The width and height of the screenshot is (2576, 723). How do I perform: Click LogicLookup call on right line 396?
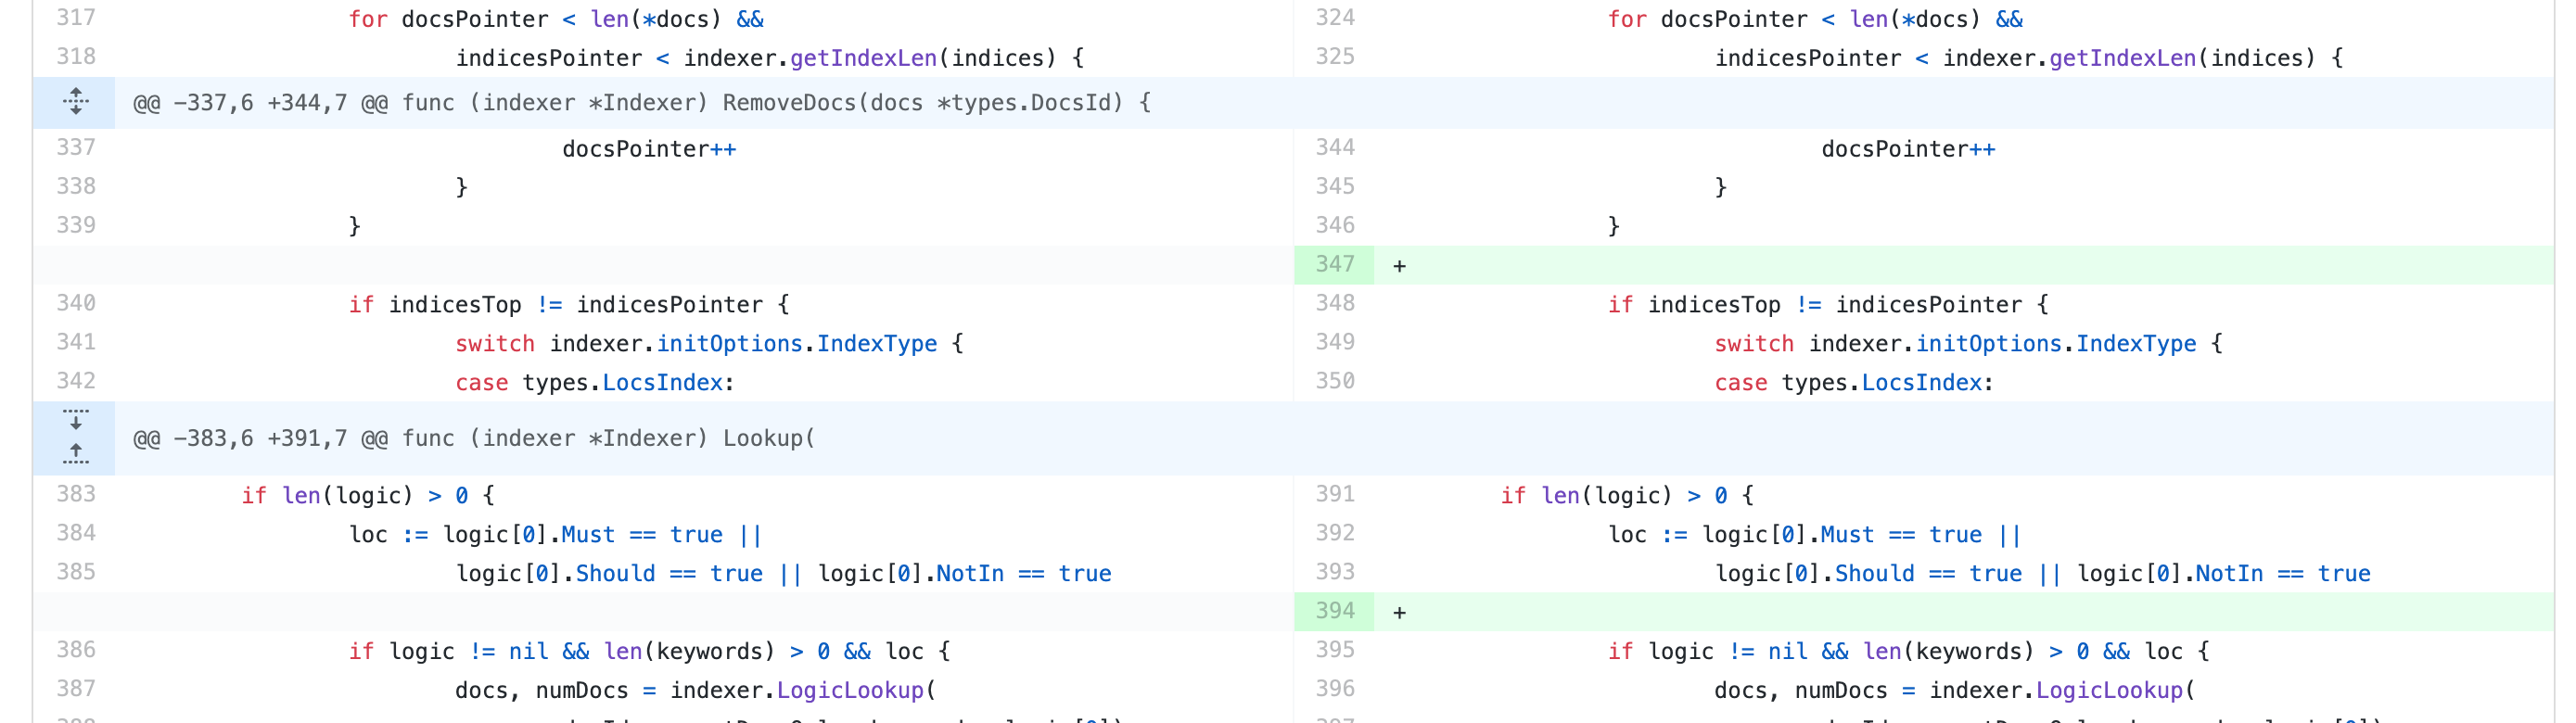coord(2108,690)
